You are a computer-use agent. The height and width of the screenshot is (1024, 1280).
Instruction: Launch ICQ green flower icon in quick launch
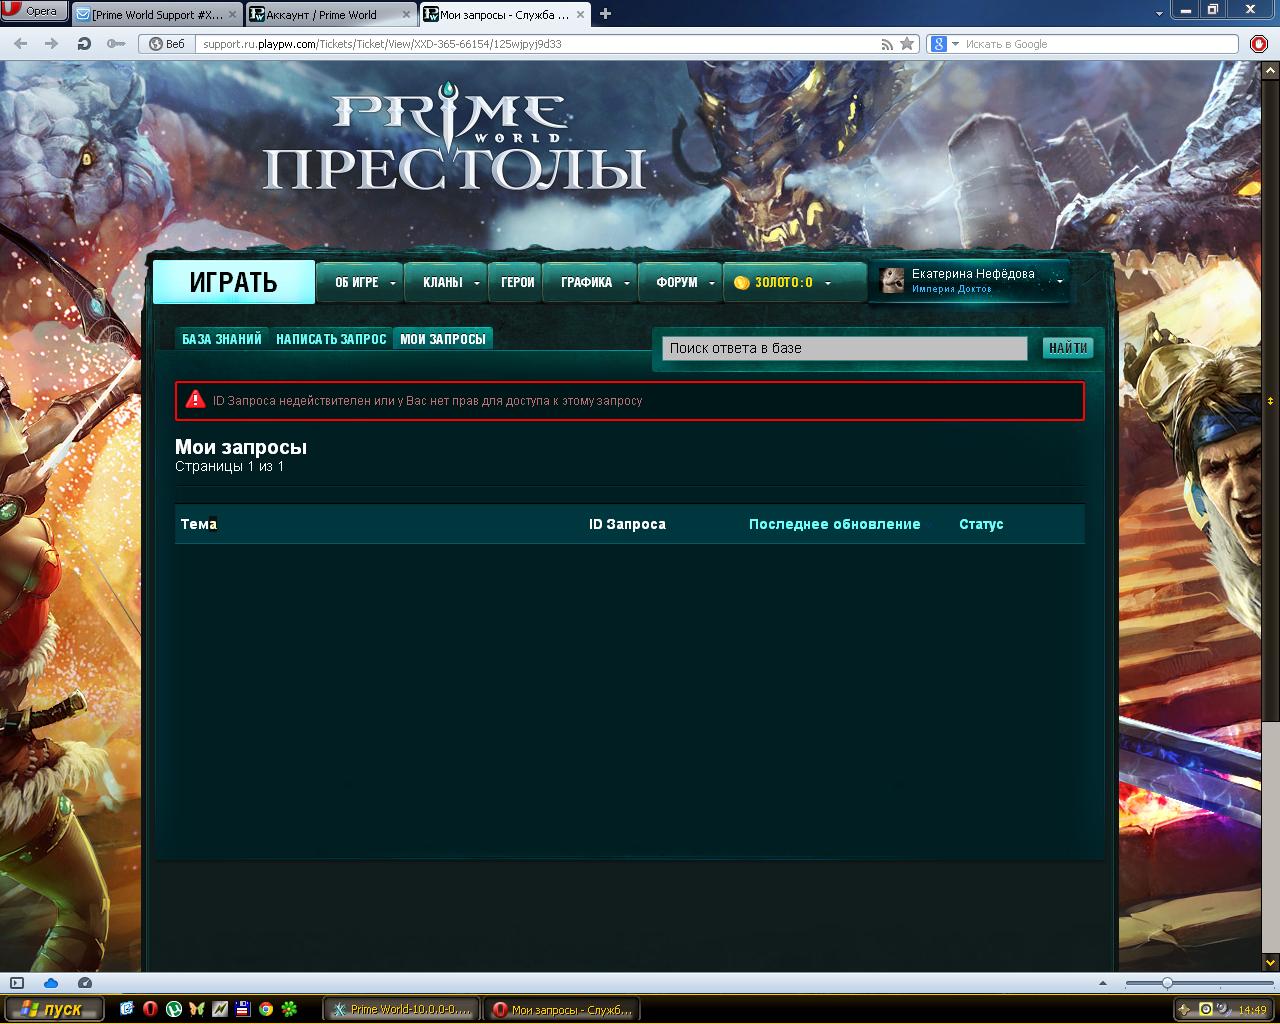tap(289, 1009)
